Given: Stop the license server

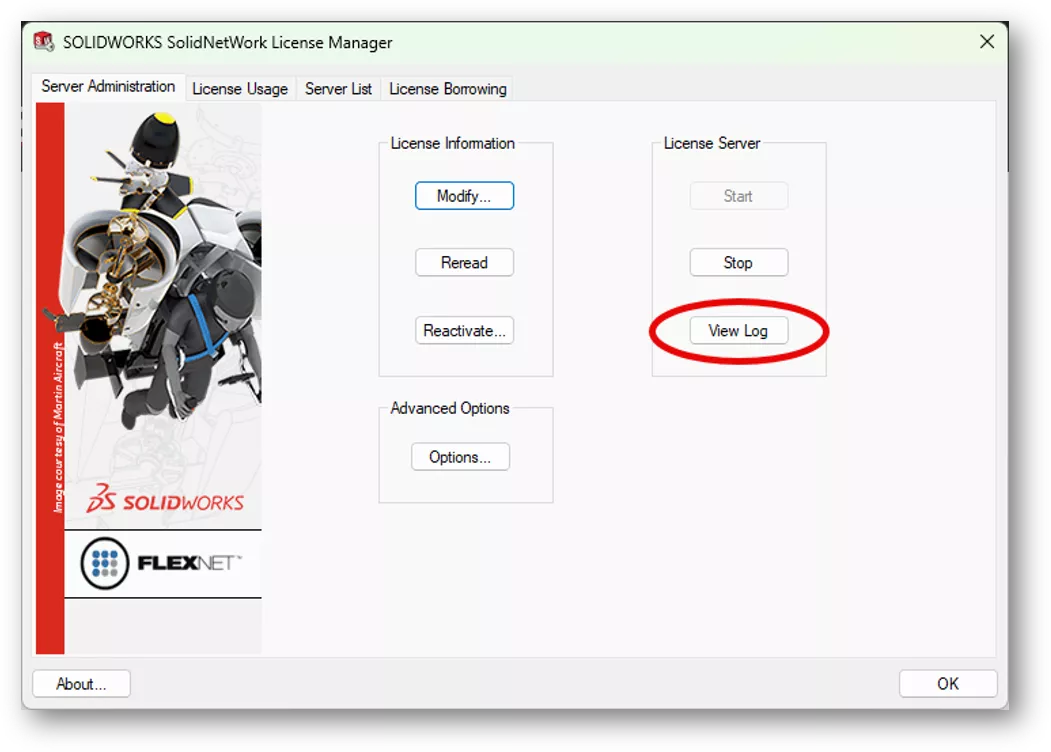Looking at the screenshot, I should (738, 263).
